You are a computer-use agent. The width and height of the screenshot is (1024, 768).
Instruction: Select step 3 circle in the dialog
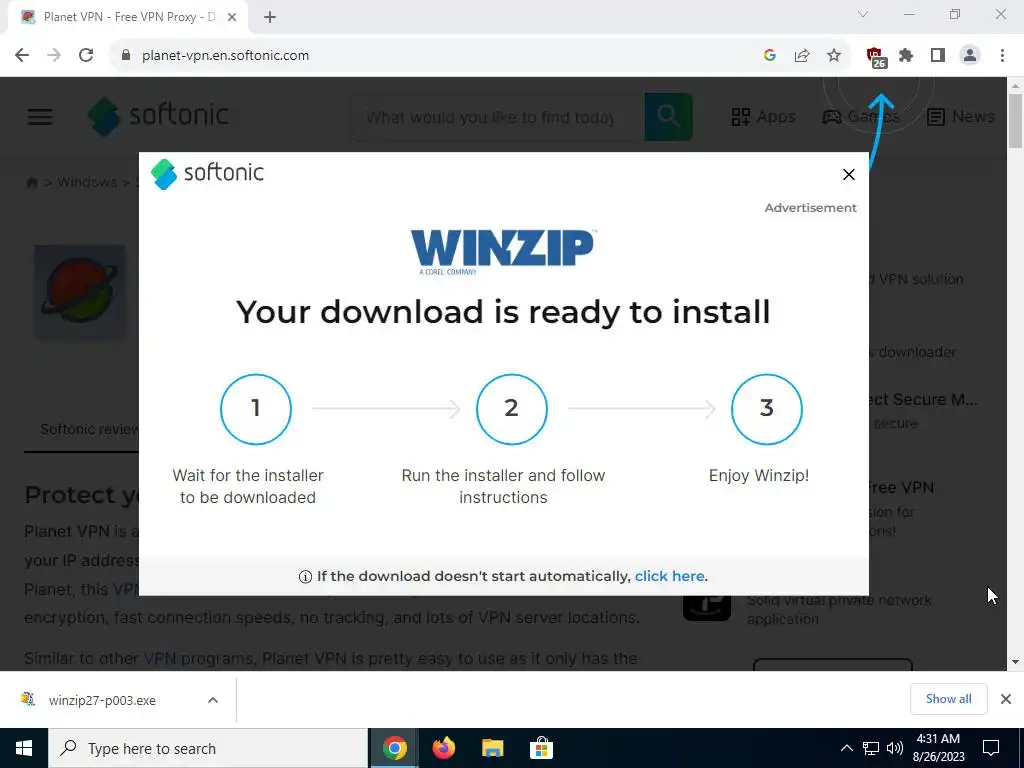pos(767,409)
